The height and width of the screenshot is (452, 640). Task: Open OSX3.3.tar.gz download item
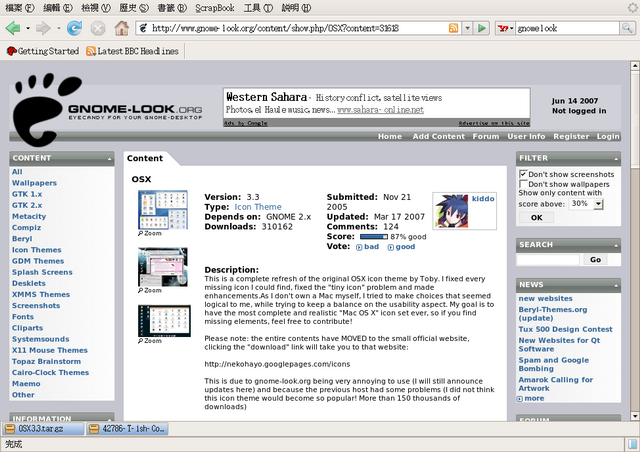click(43, 429)
